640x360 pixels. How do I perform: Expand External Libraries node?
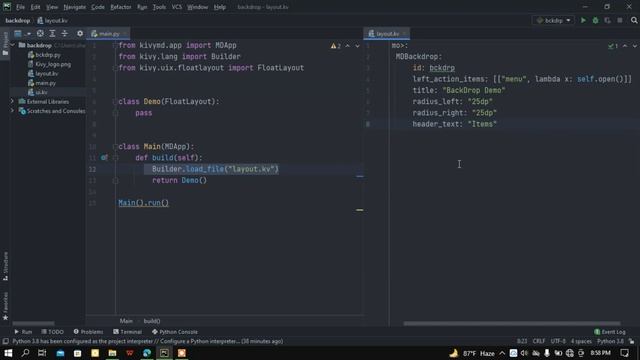(12, 101)
